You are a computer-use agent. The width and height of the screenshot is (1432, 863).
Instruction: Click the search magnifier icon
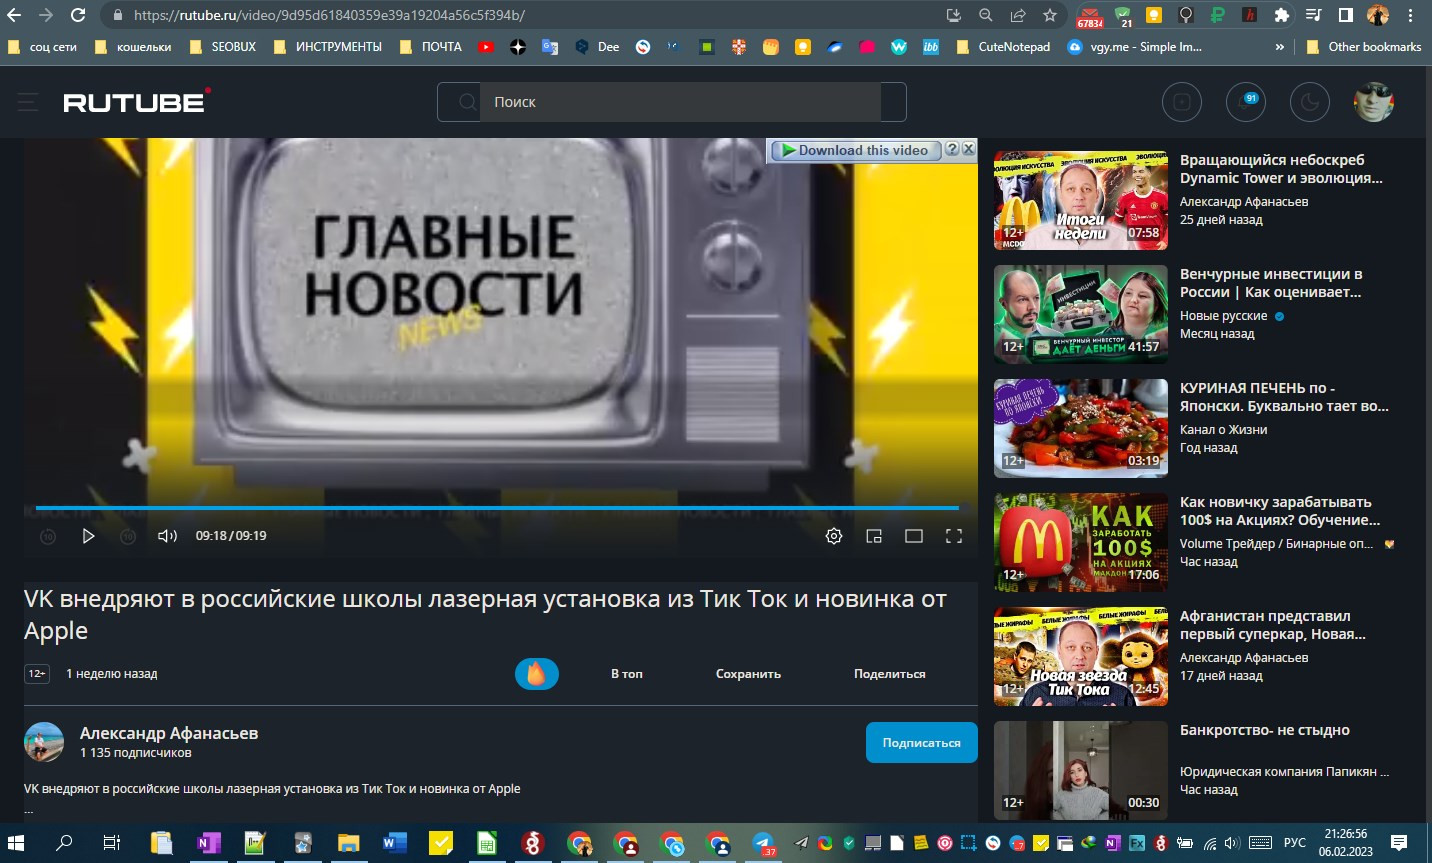pos(467,102)
